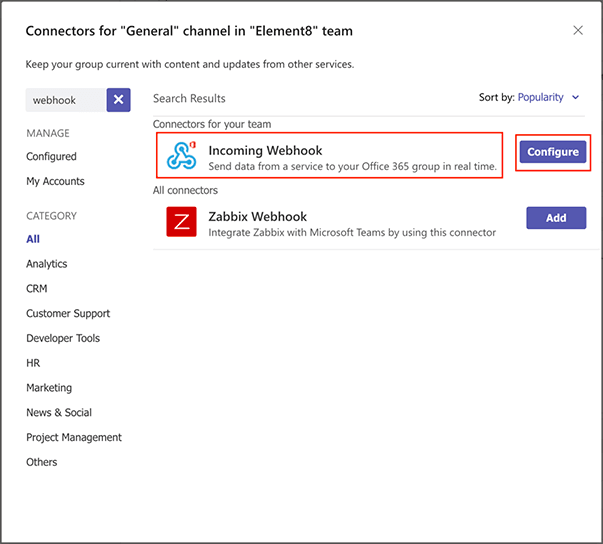Add the Zabbix Webhook connector
Image resolution: width=603 pixels, height=544 pixels.
tap(556, 218)
